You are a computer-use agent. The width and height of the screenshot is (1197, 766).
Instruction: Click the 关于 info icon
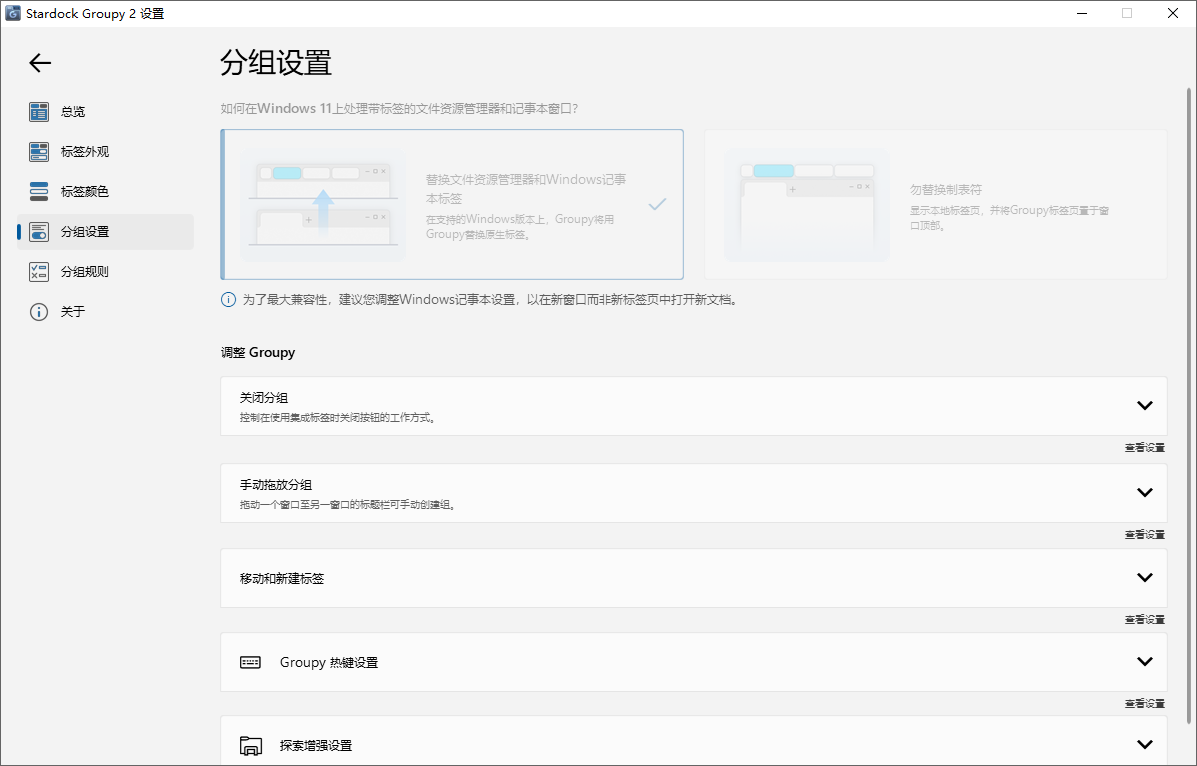pyautogui.click(x=39, y=312)
